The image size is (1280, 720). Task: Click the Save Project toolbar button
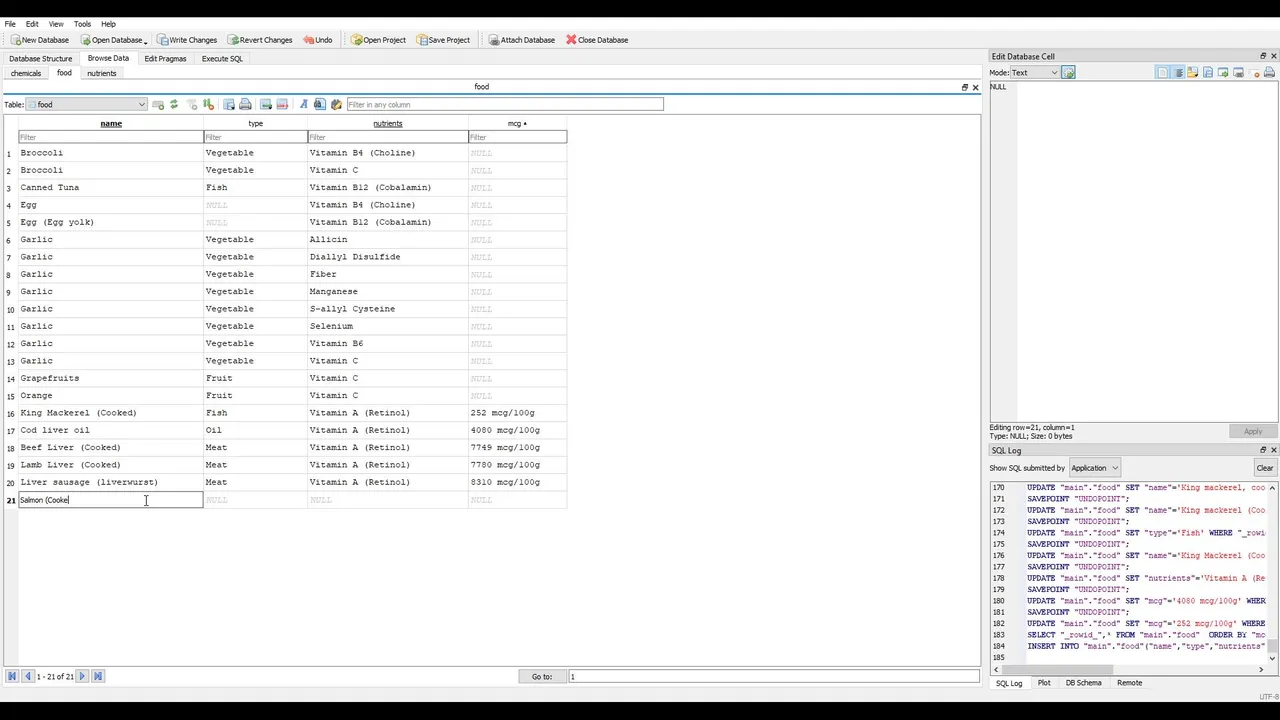pyautogui.click(x=443, y=40)
